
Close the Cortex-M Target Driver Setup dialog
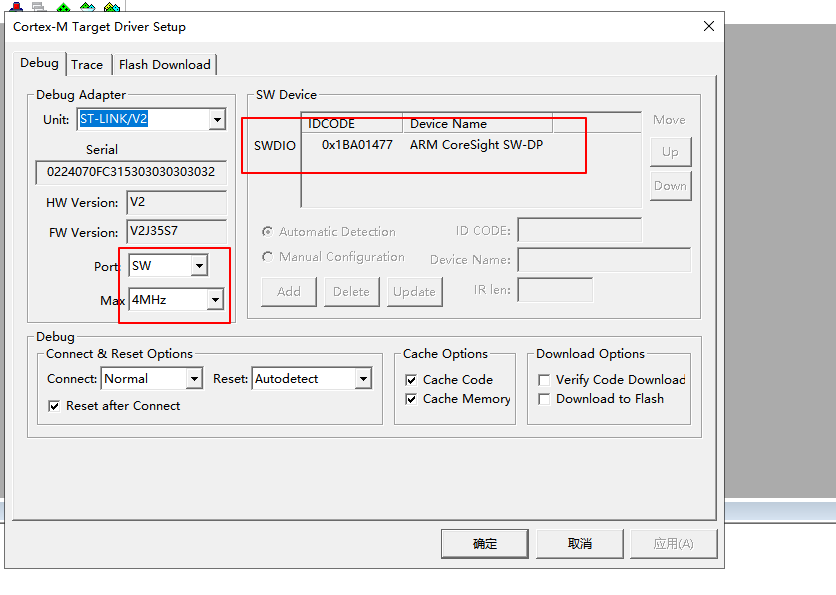pyautogui.click(x=709, y=26)
